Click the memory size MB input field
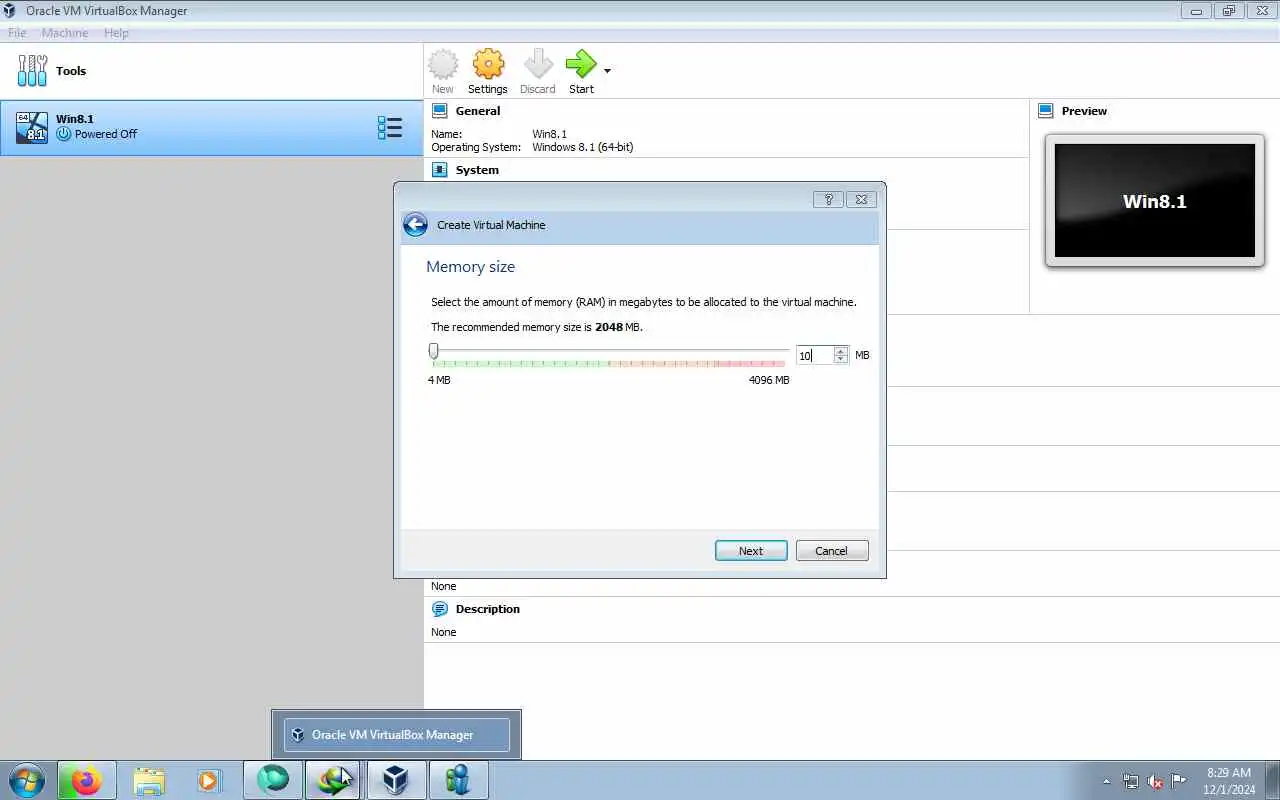 [x=814, y=355]
